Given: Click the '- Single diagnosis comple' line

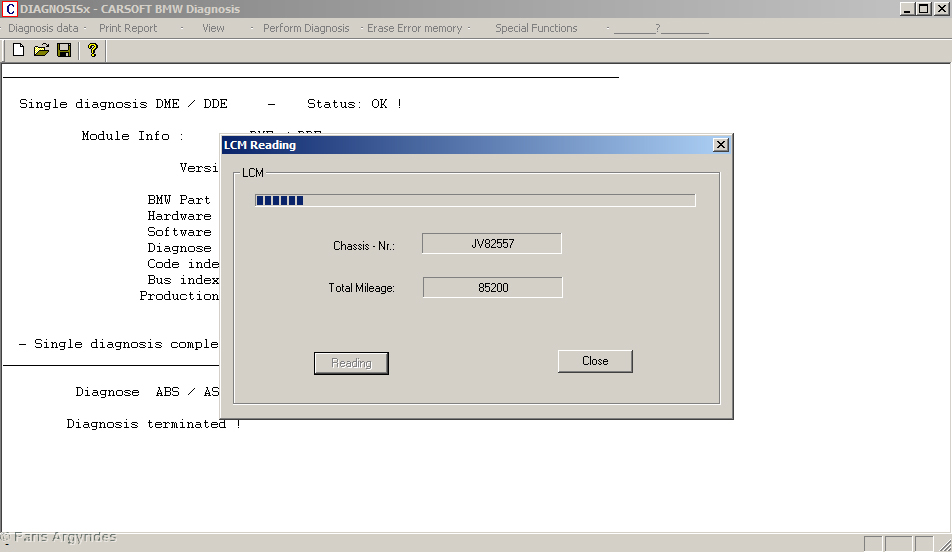Looking at the screenshot, I should coord(118,344).
